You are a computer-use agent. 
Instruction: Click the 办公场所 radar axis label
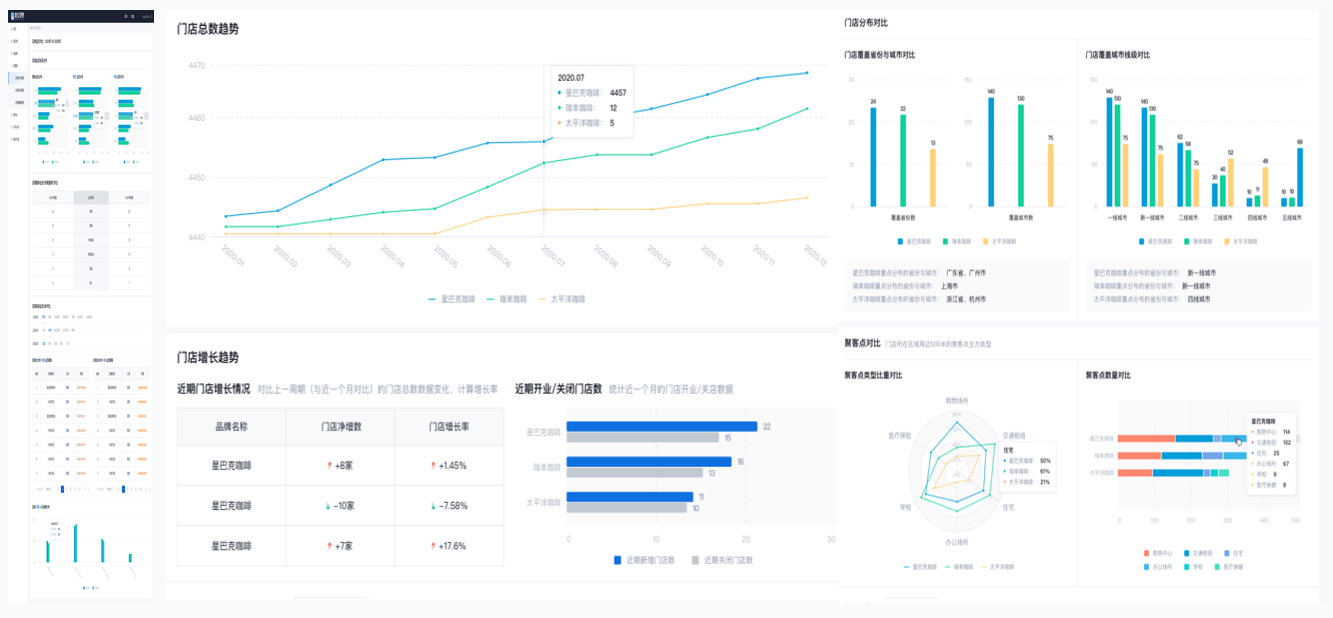(x=958, y=542)
